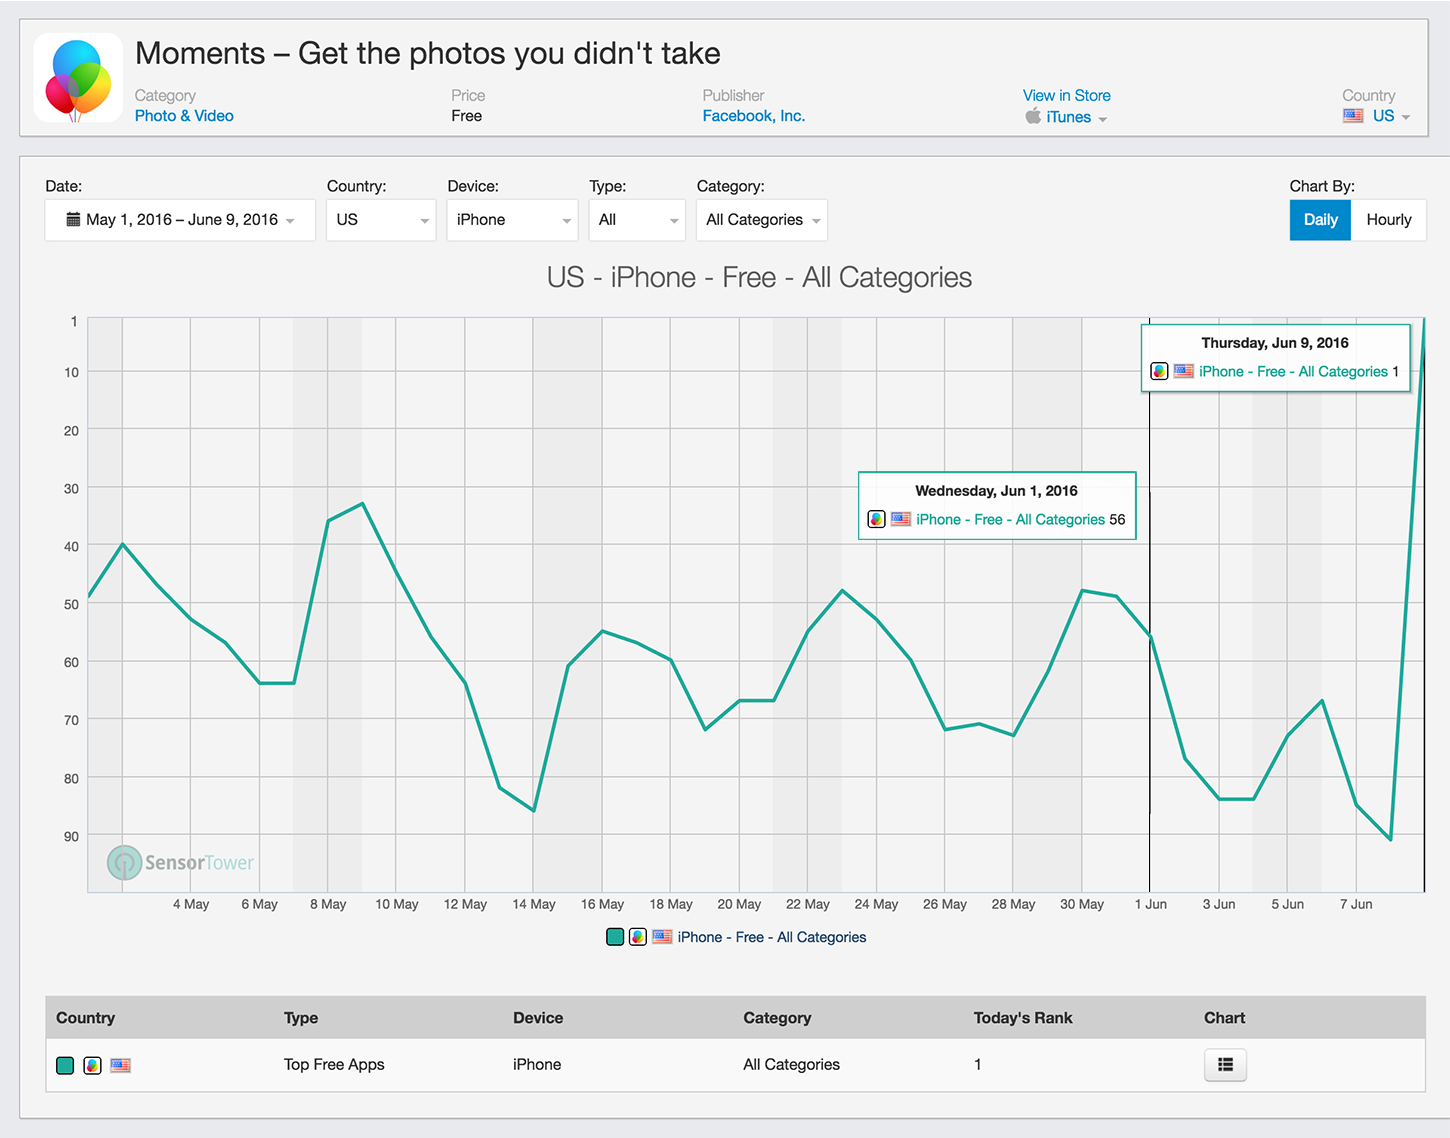This screenshot has height=1138, width=1450.
Task: Click the Thursday, Jun 9, 2016 tooltip
Action: coord(1275,357)
